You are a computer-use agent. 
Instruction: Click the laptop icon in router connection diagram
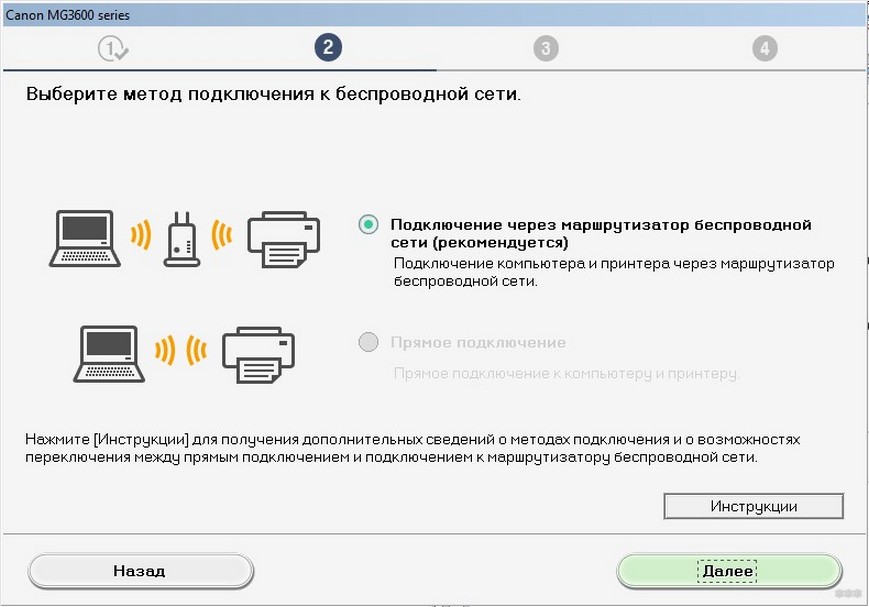click(84, 238)
